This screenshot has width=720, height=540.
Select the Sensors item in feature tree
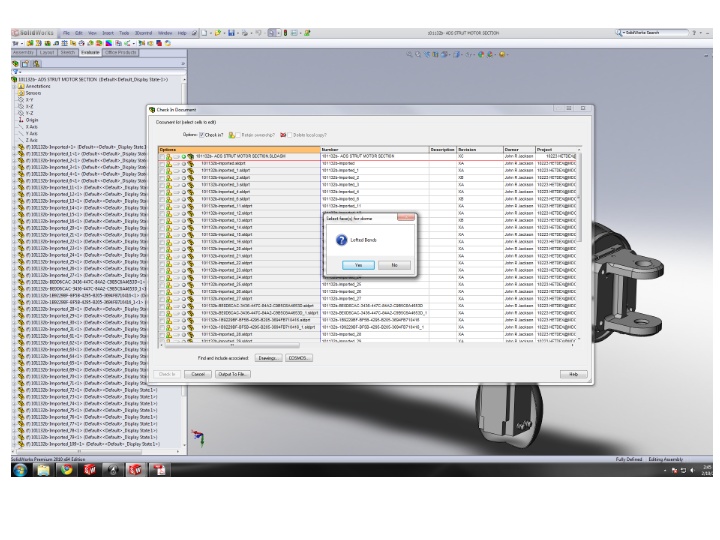33,93
